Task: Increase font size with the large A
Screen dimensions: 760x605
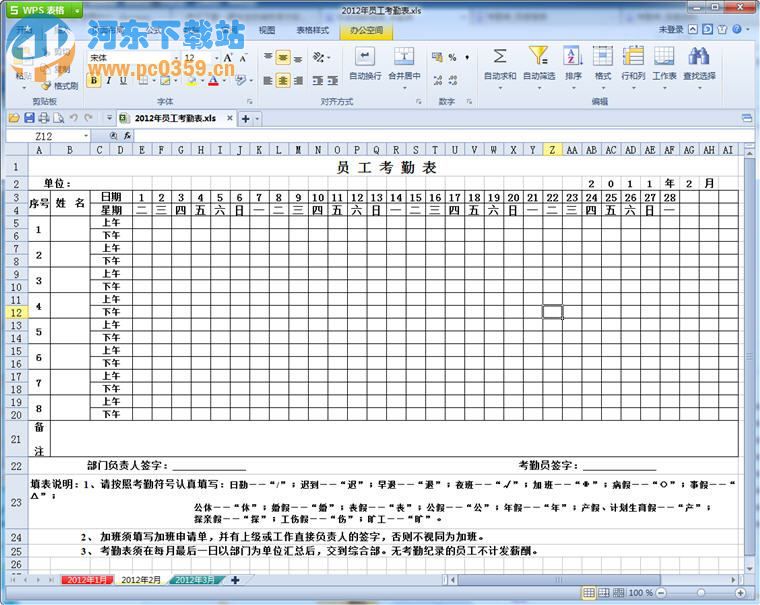Action: tap(228, 58)
